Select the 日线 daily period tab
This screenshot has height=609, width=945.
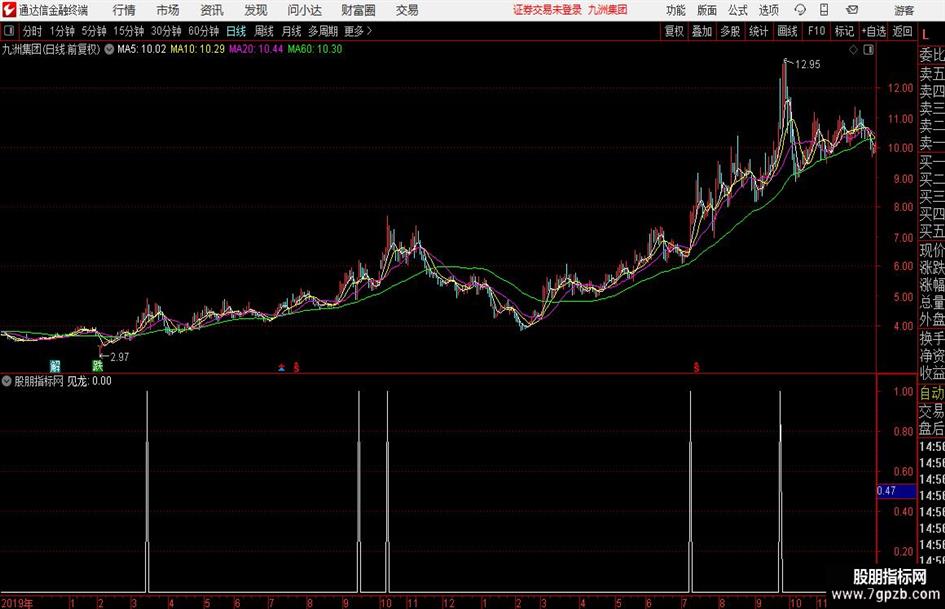pos(236,31)
